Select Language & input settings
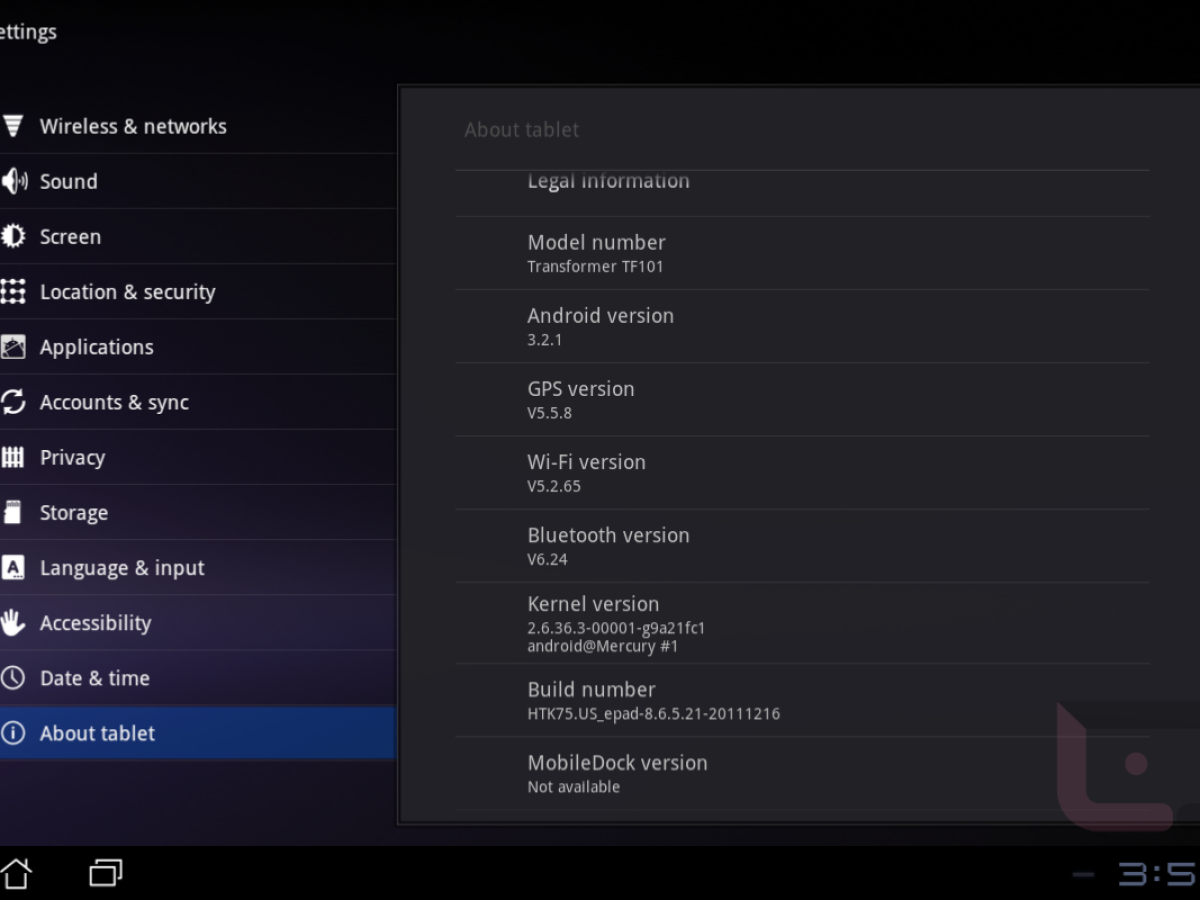The image size is (1200, 900). 122,568
